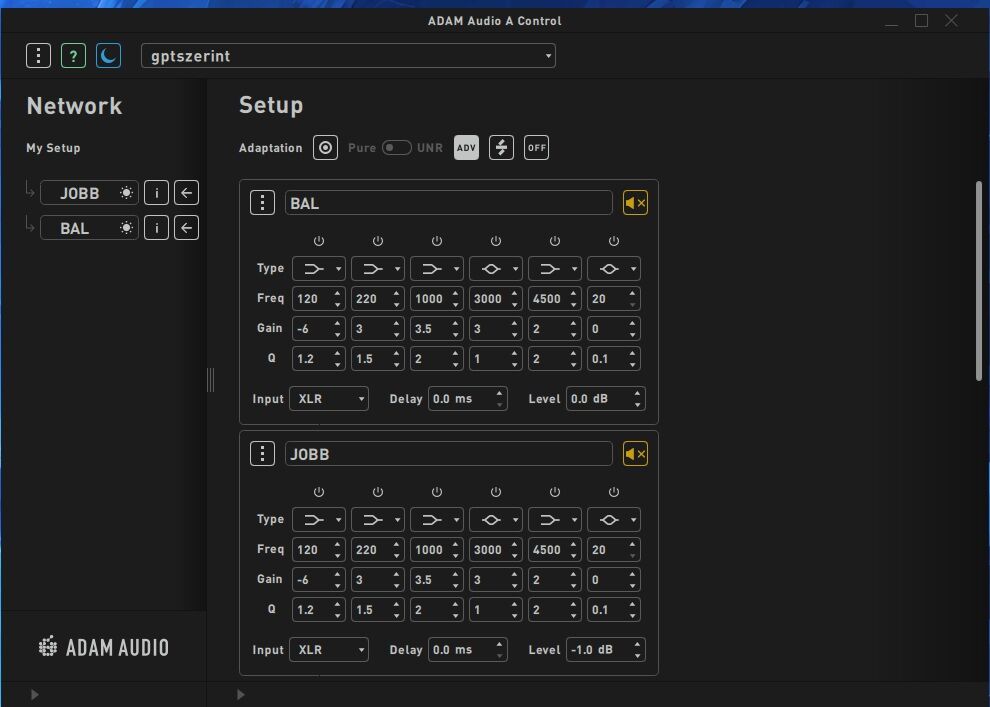
Task: Click the JOBB Level -1.0 dB field
Action: 605,650
